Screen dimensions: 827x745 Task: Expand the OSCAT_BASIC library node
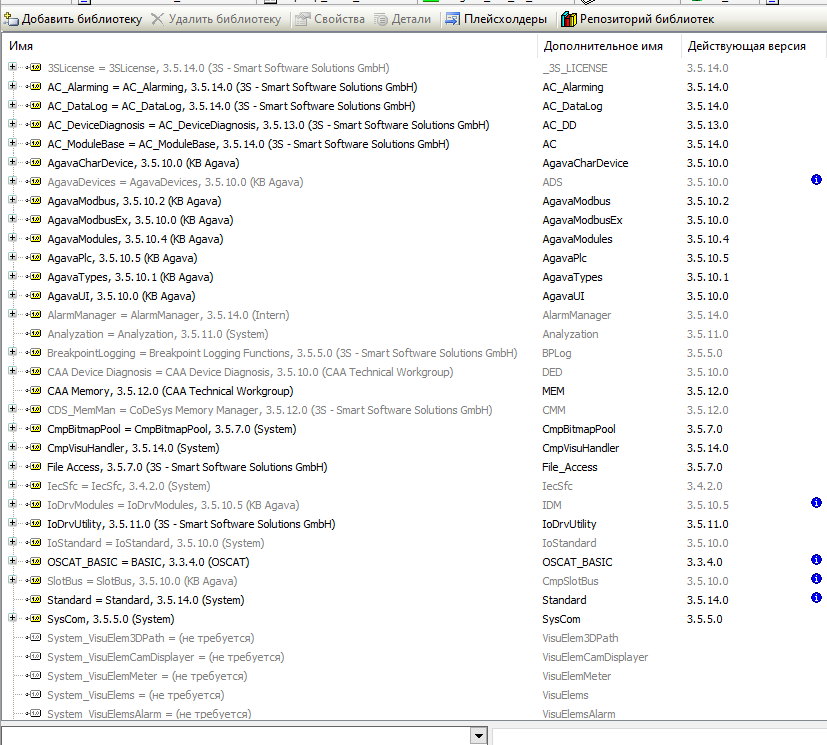(12, 560)
